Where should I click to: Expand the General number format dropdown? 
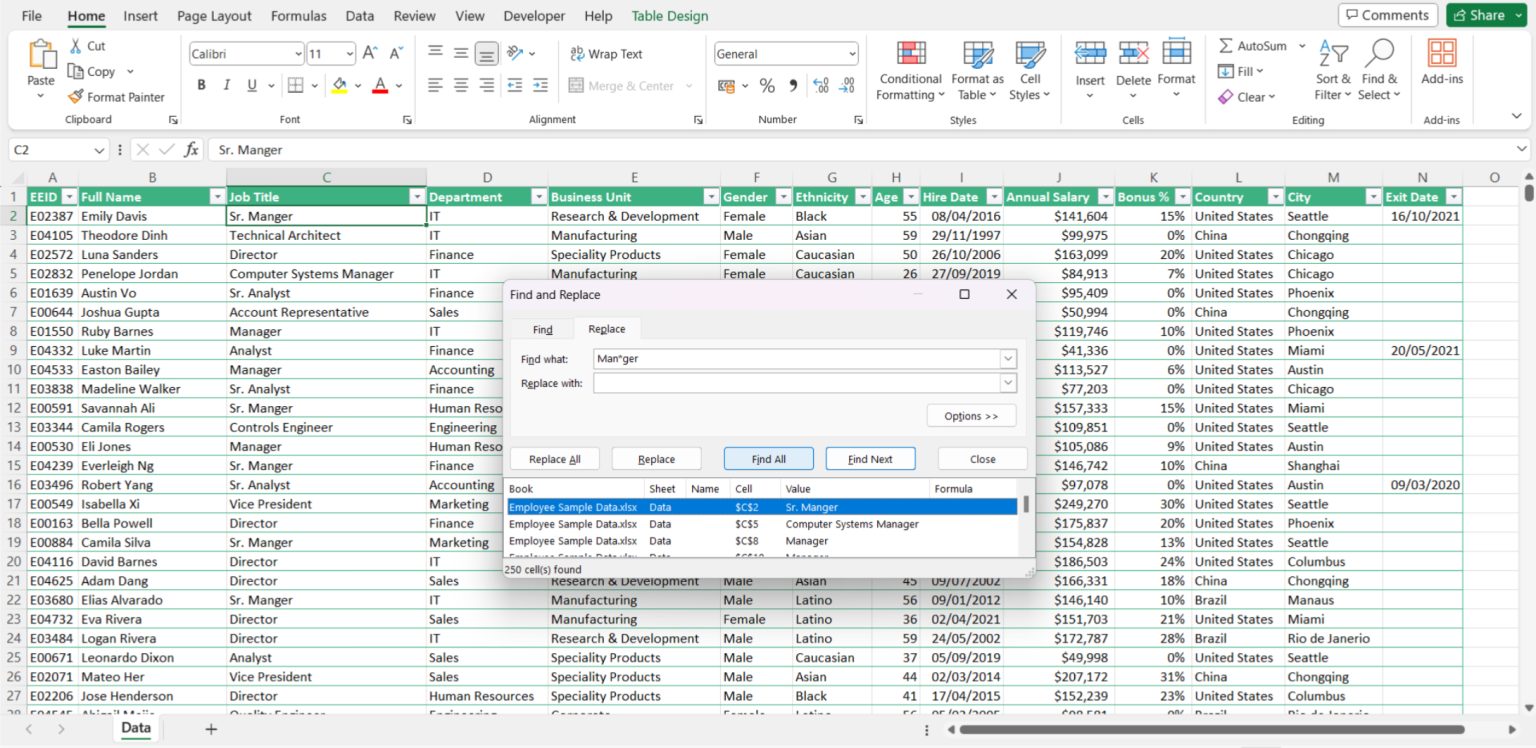click(x=851, y=53)
